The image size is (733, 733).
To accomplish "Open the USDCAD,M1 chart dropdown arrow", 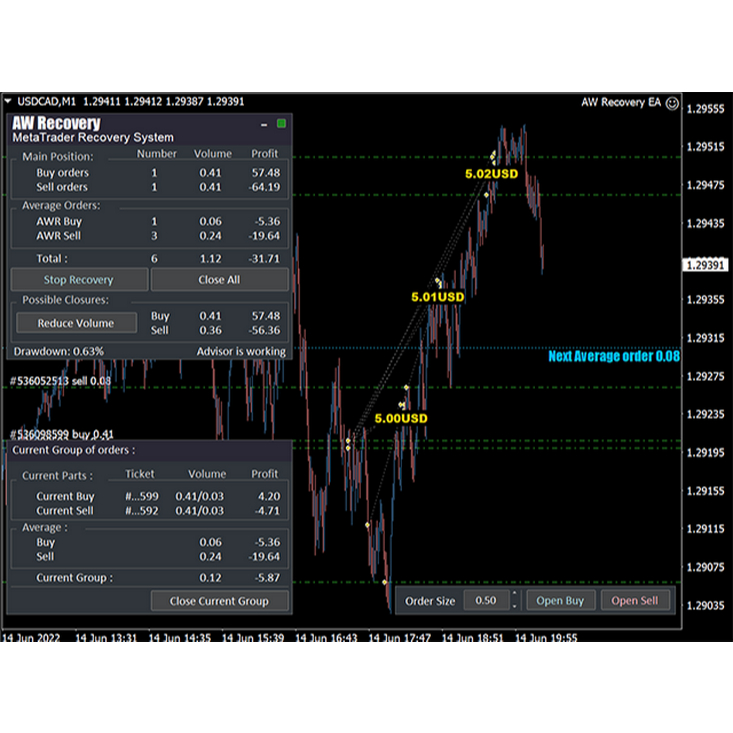I will [8, 102].
